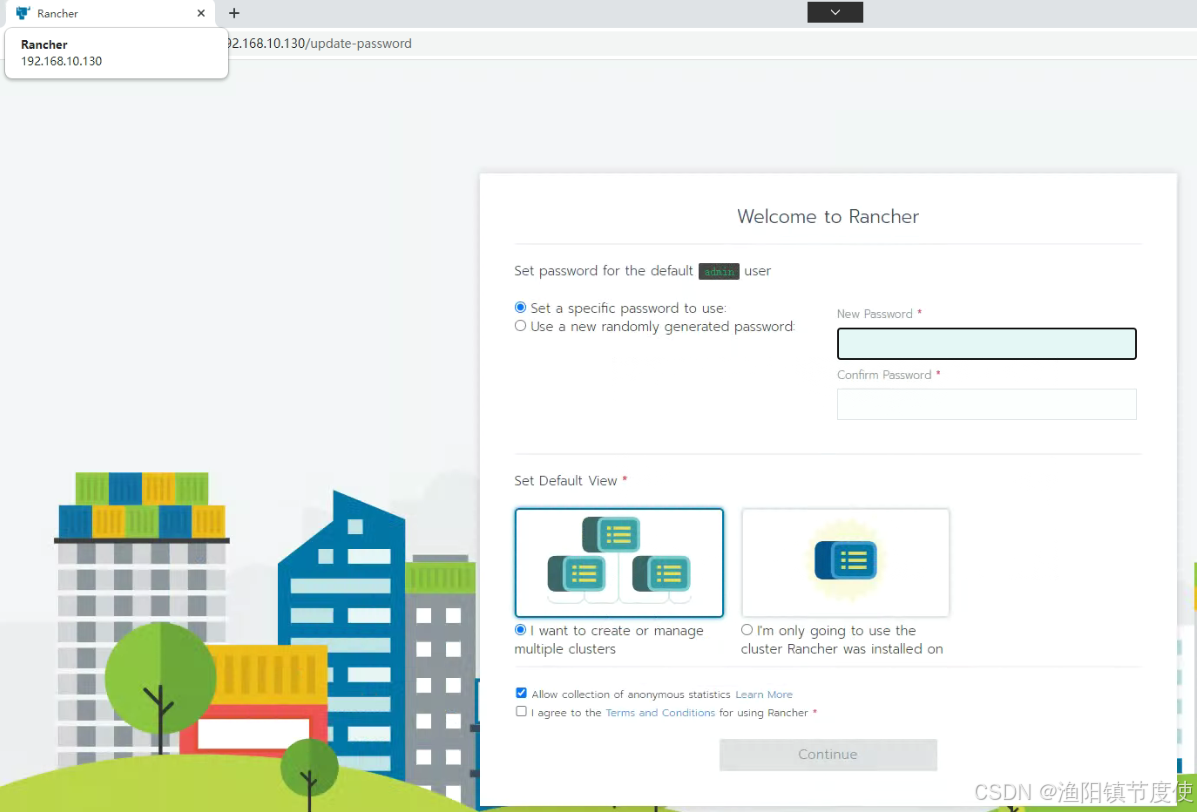Select "I'm only going to use the cluster" radio
1198x812 pixels.
tap(746, 629)
